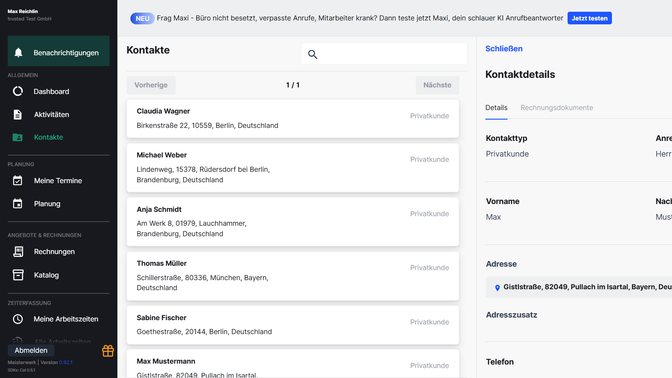Screen dimensions: 672x378
Task: Click the clock icon for Meine Arbeitszeiten
Action: pos(18,319)
